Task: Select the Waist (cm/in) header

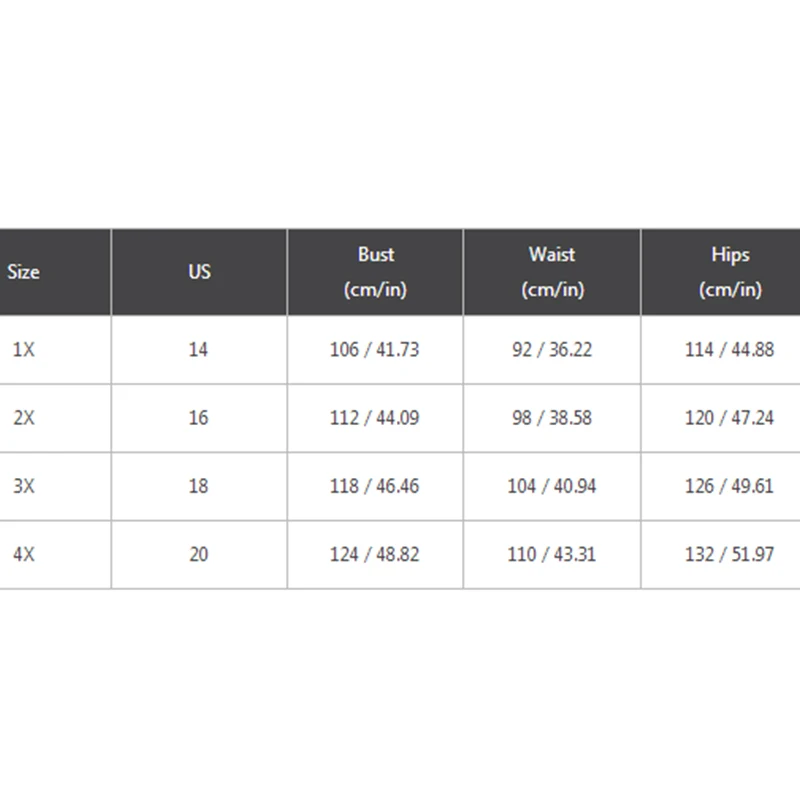Action: (x=552, y=272)
